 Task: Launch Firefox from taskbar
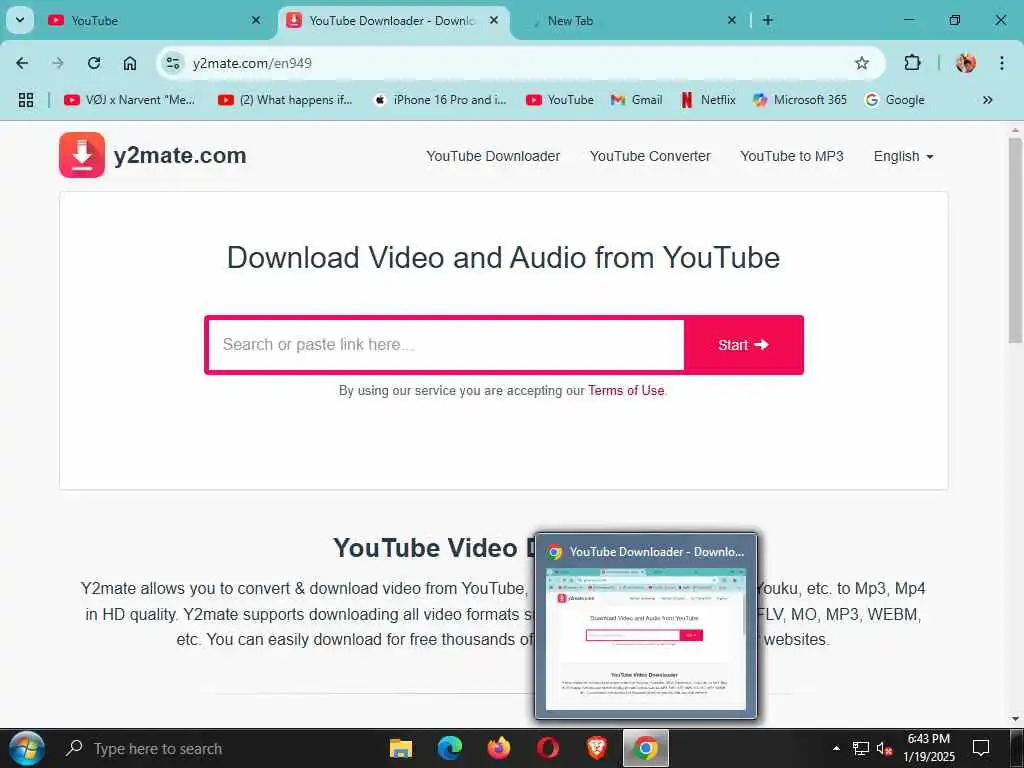click(x=499, y=748)
